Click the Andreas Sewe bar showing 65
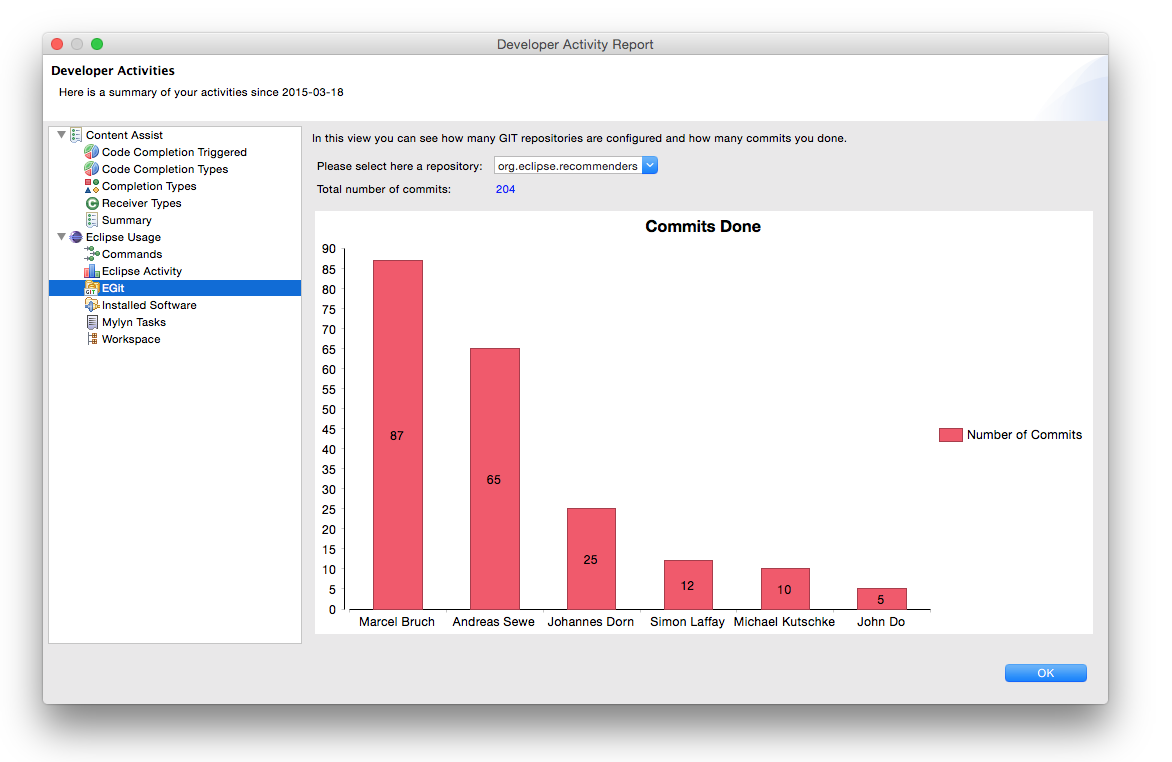This screenshot has height=762, width=1172. click(495, 479)
